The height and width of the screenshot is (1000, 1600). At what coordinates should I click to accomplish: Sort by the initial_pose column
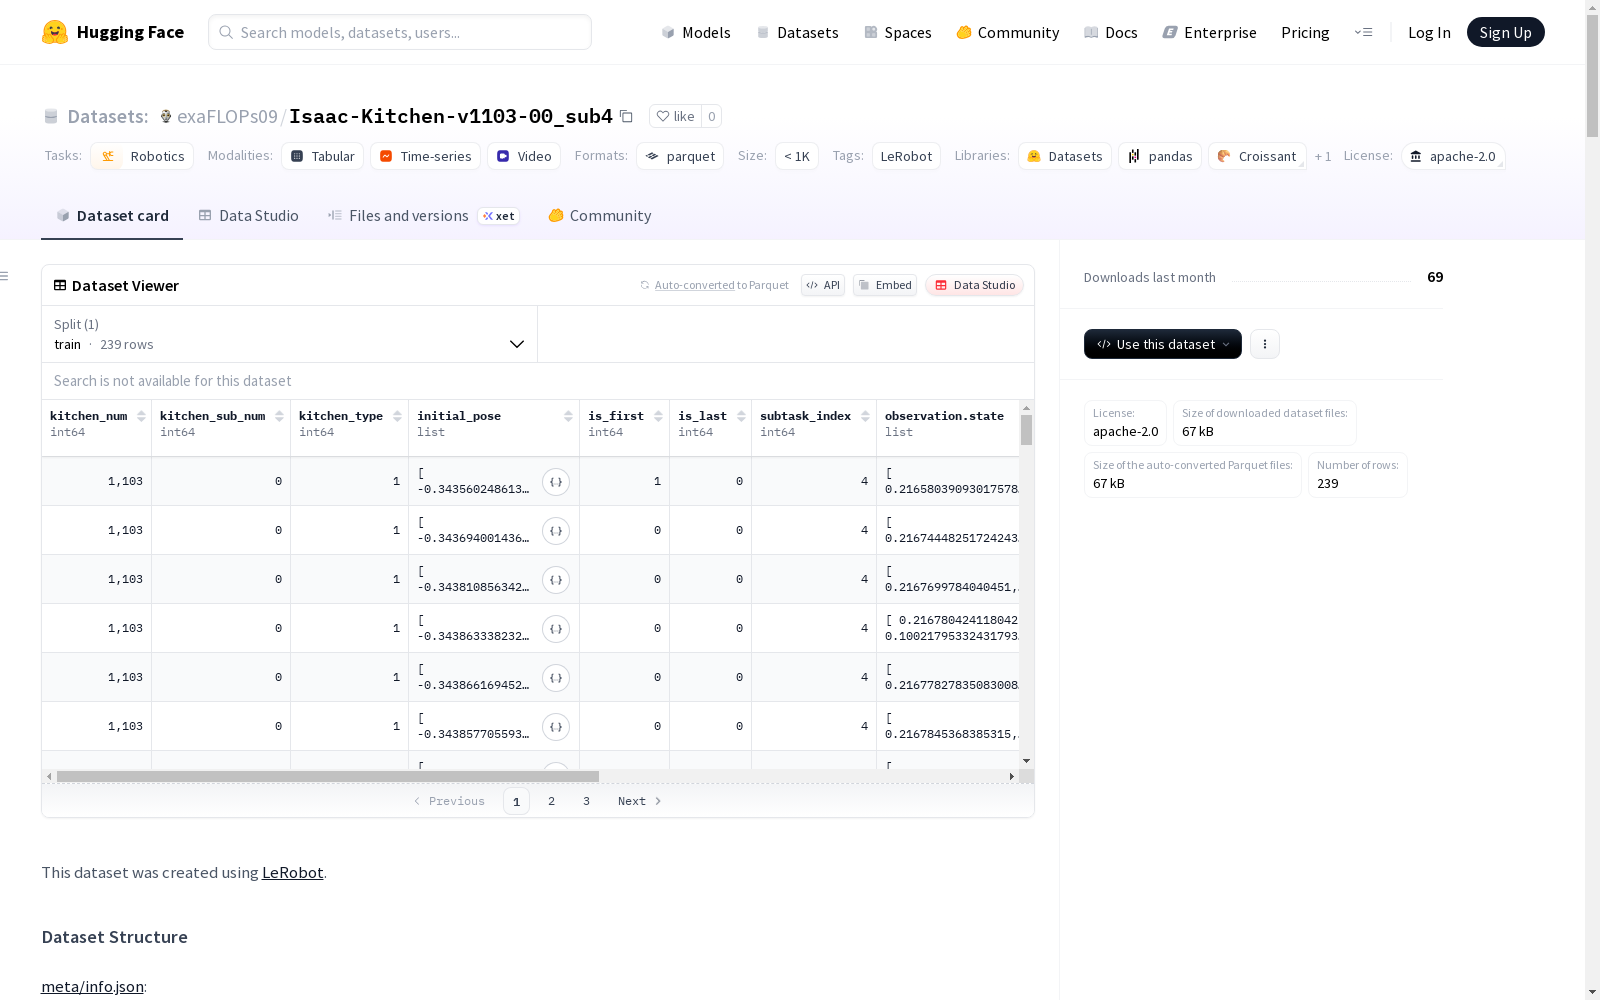pyautogui.click(x=568, y=416)
